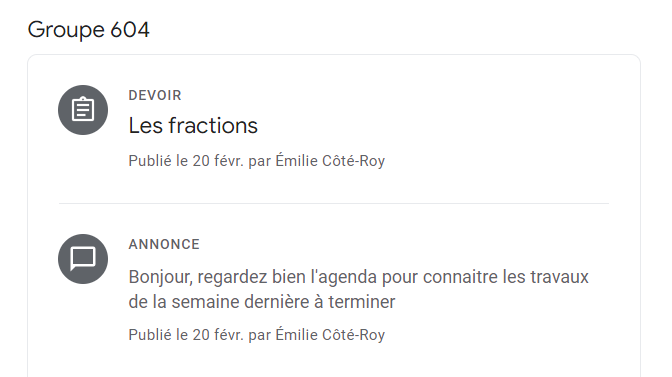Select Émilie Côté-Roy's name under the announcement
This screenshot has height=377, width=672.
[x=330, y=334]
